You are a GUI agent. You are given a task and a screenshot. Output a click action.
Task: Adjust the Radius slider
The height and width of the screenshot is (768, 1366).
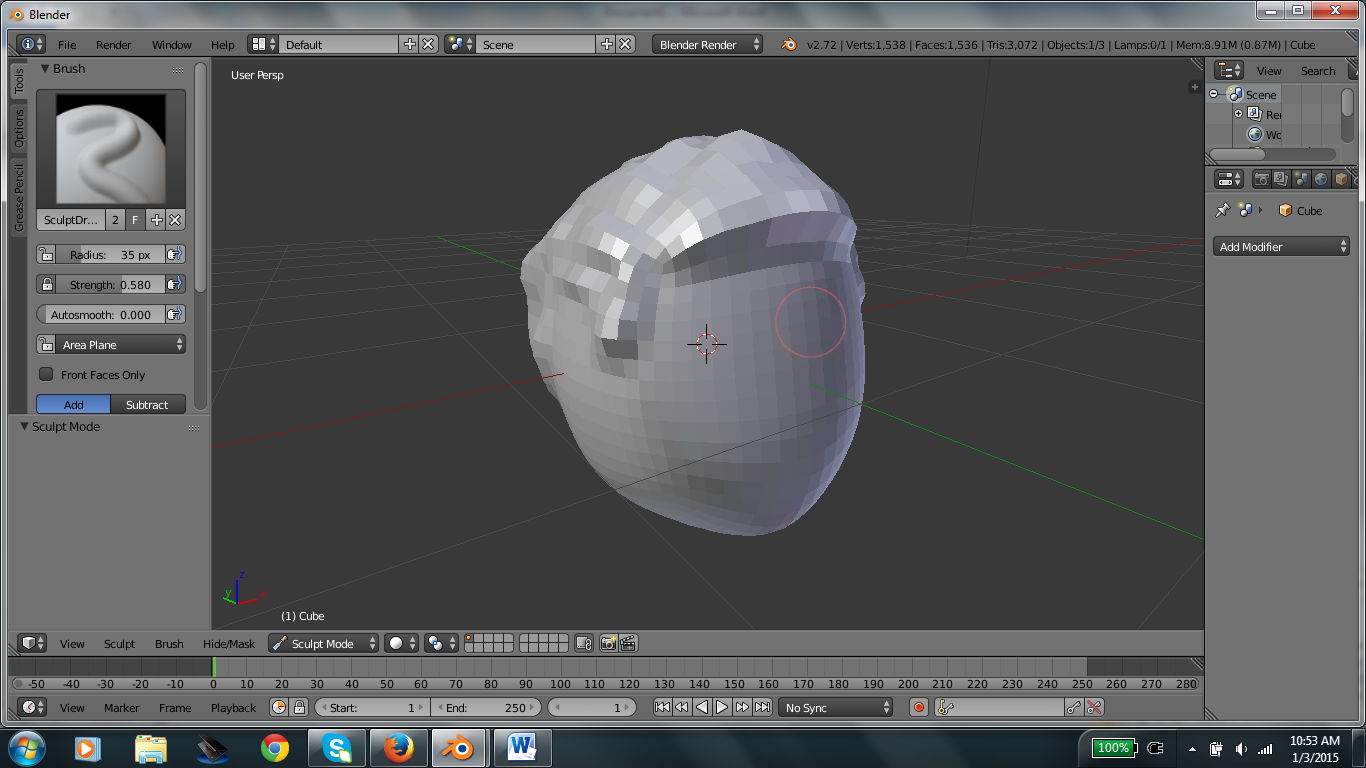pyautogui.click(x=110, y=255)
